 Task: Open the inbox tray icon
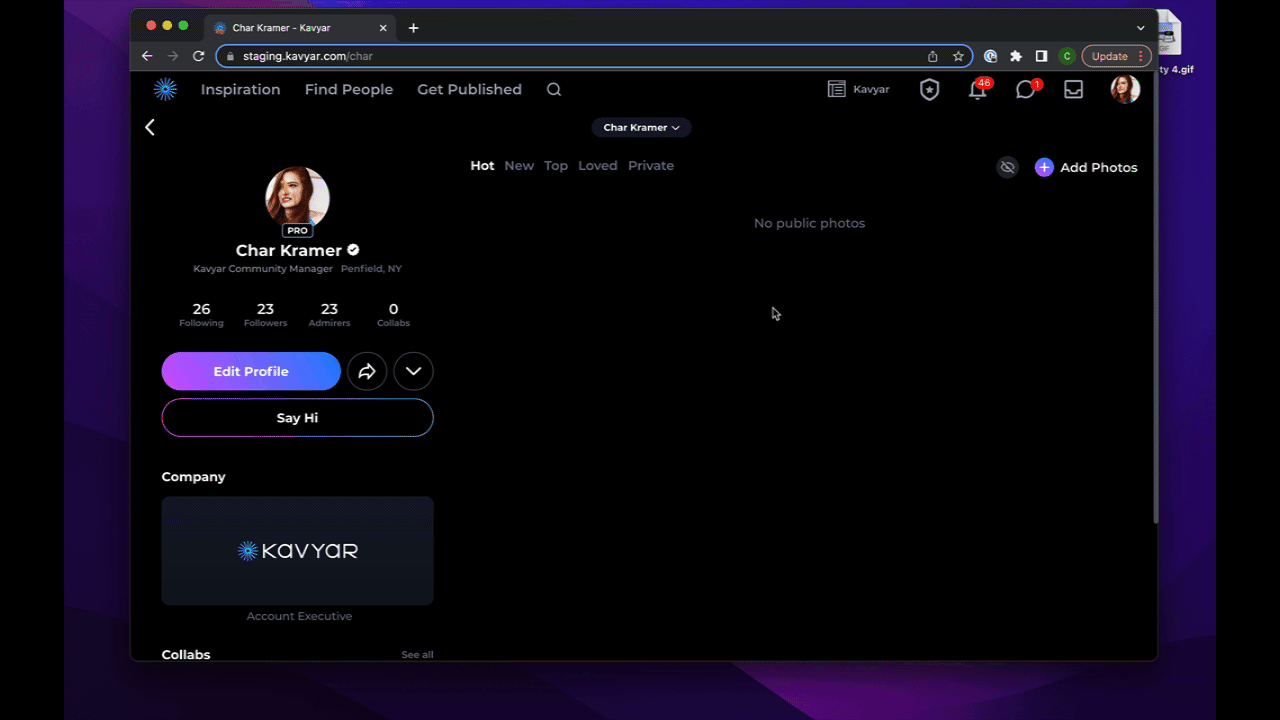point(1073,89)
